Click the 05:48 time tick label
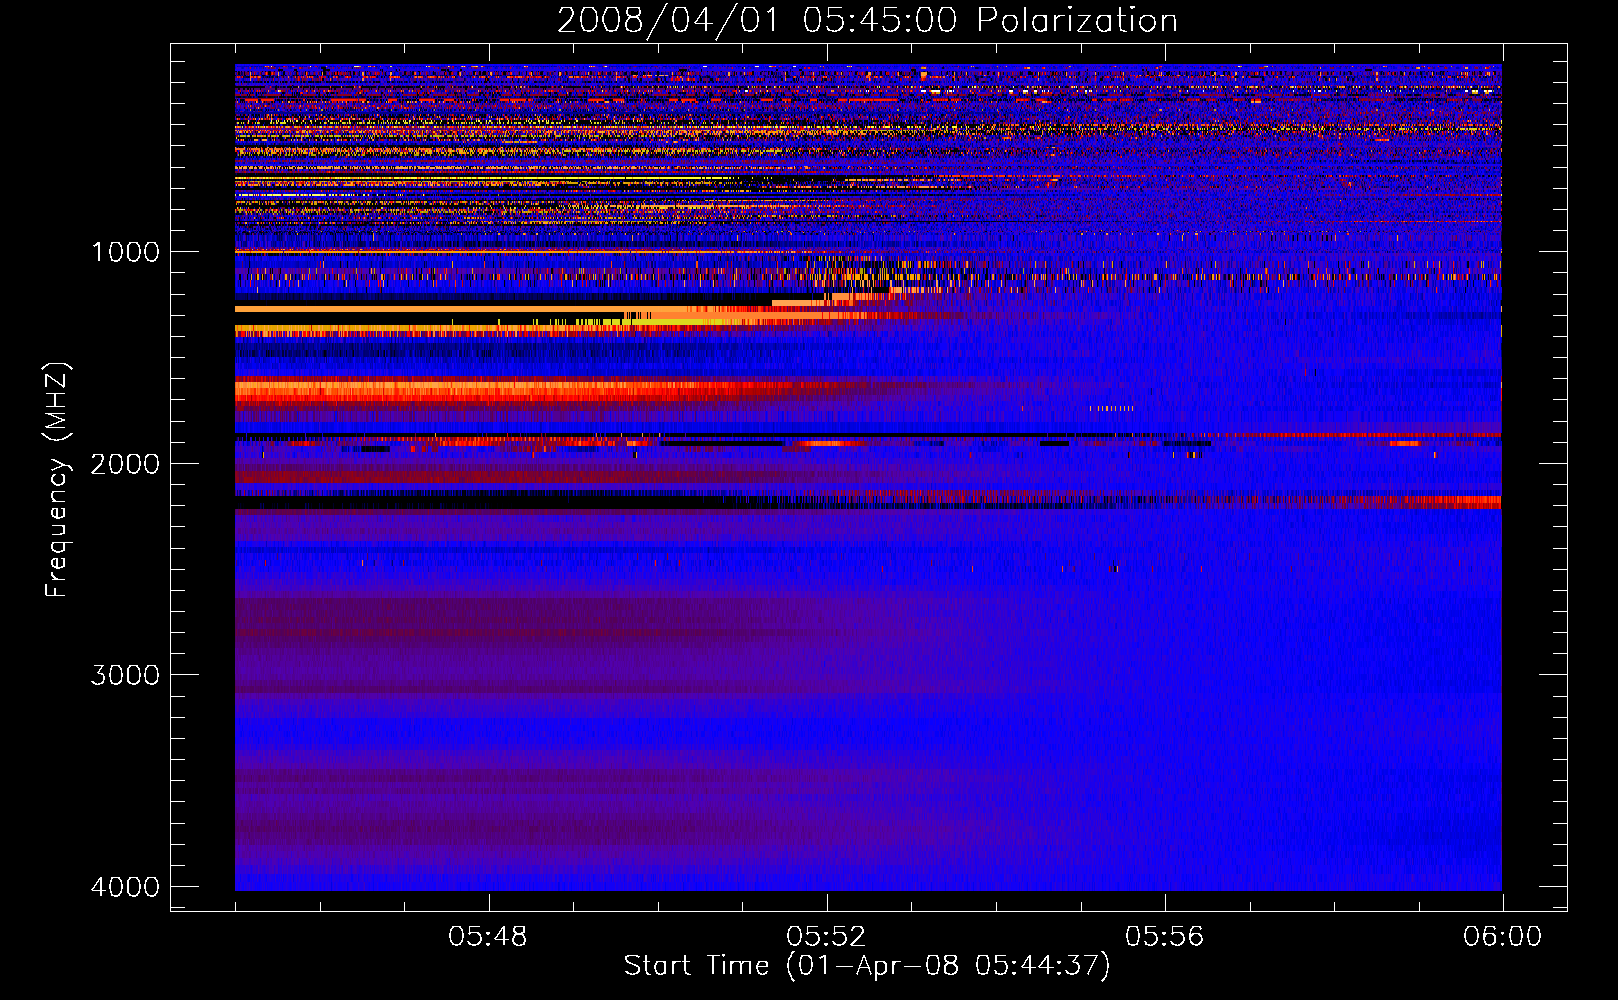This screenshot has width=1618, height=1000. (488, 937)
